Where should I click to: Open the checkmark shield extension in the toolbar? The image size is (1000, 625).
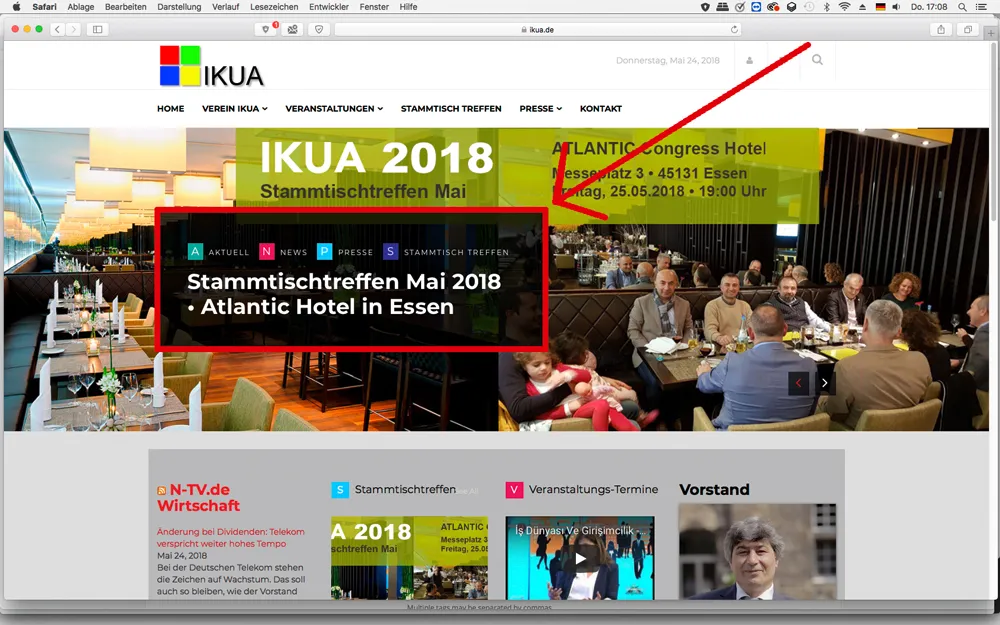pyautogui.click(x=319, y=29)
